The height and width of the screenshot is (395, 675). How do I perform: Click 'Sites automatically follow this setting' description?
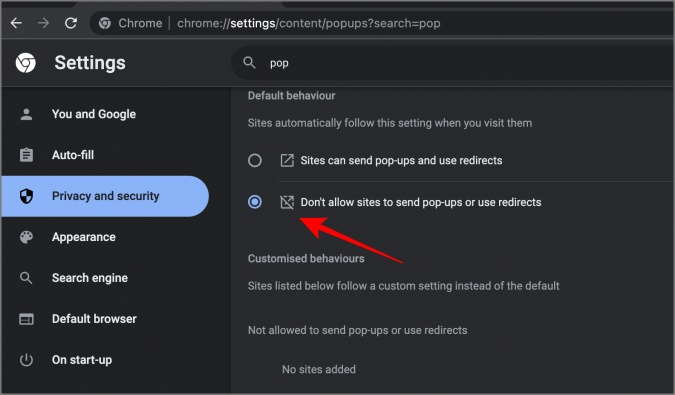(390, 123)
